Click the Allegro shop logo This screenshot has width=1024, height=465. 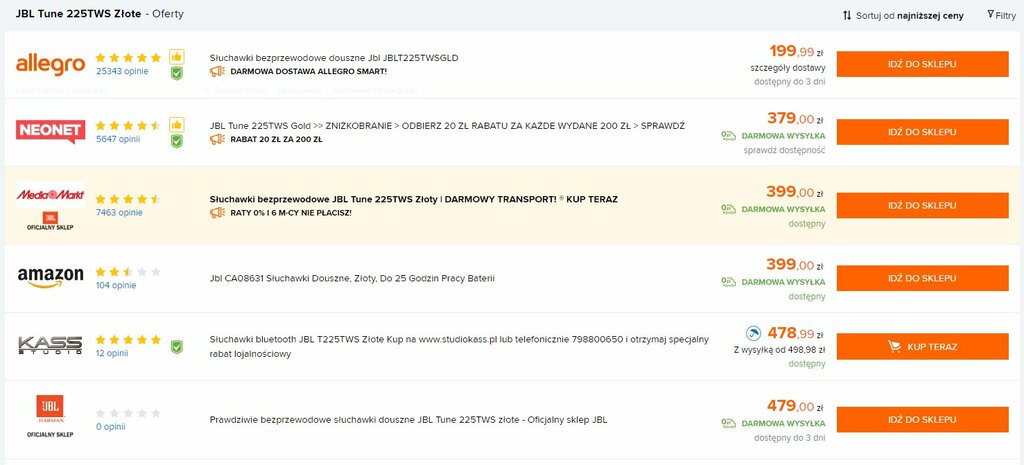[50, 64]
